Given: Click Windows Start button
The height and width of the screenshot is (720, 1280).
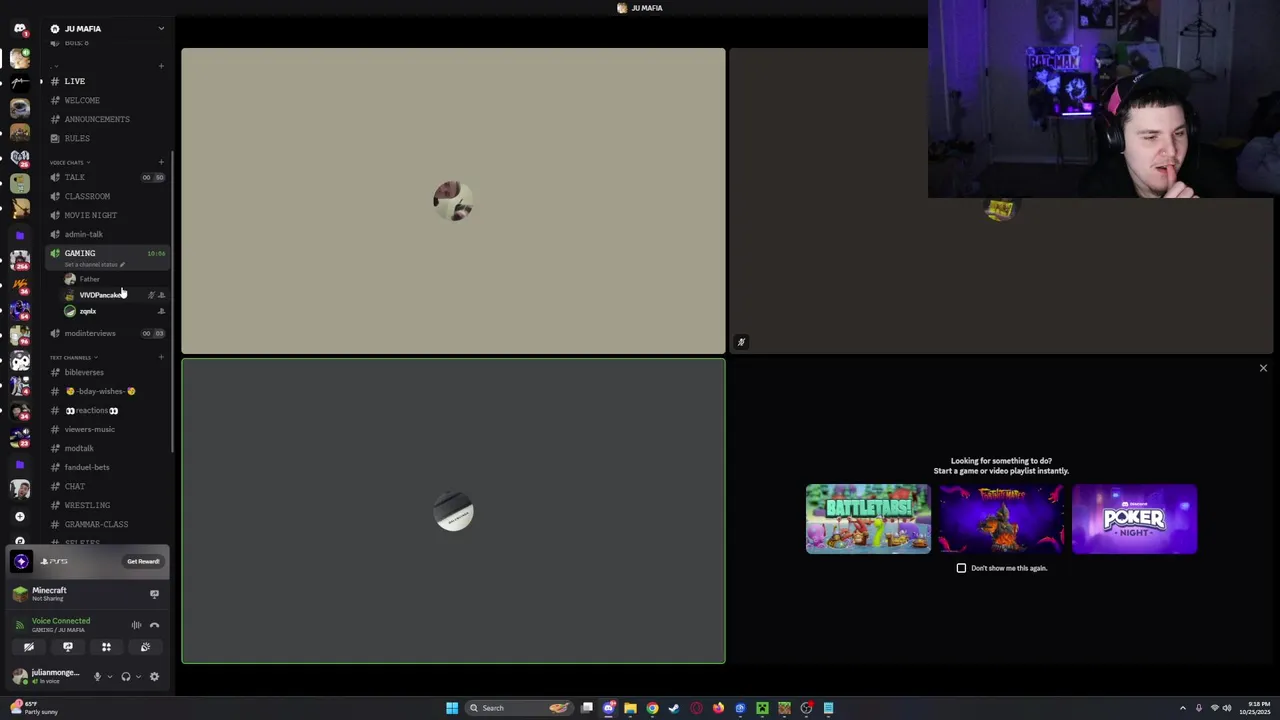Looking at the screenshot, I should click(x=452, y=708).
